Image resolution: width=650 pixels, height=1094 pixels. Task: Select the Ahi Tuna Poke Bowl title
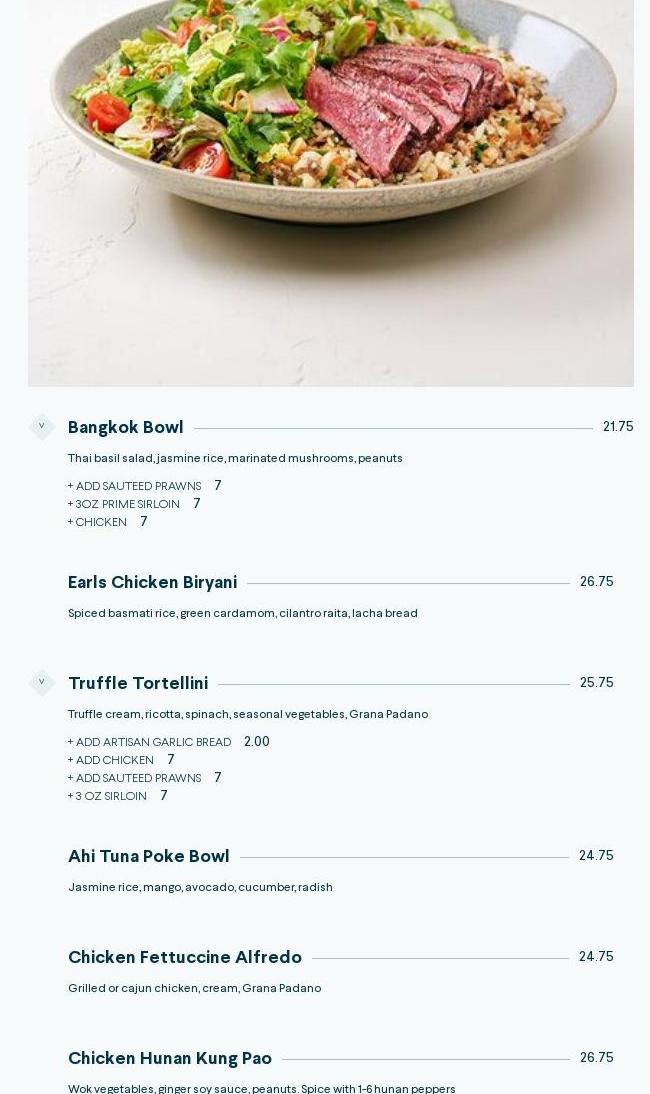click(x=149, y=857)
